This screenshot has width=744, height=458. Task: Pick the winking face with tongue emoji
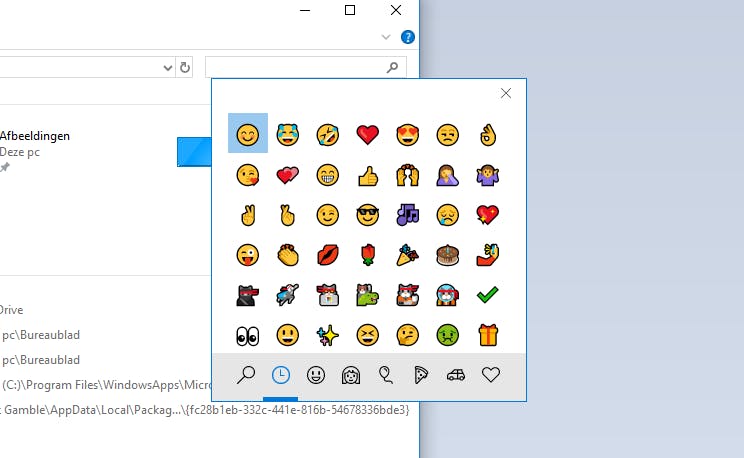click(x=248, y=255)
